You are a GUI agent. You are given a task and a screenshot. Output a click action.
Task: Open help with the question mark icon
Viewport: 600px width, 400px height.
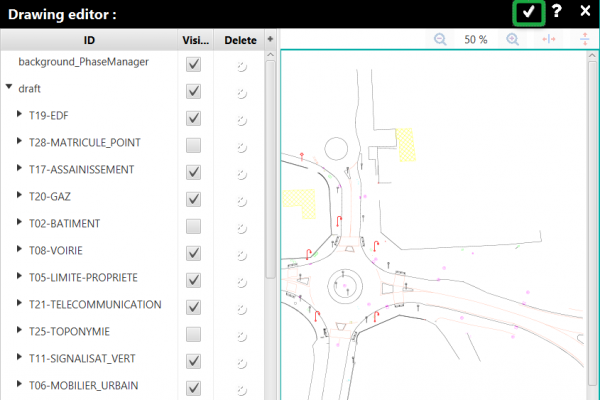[x=557, y=11]
